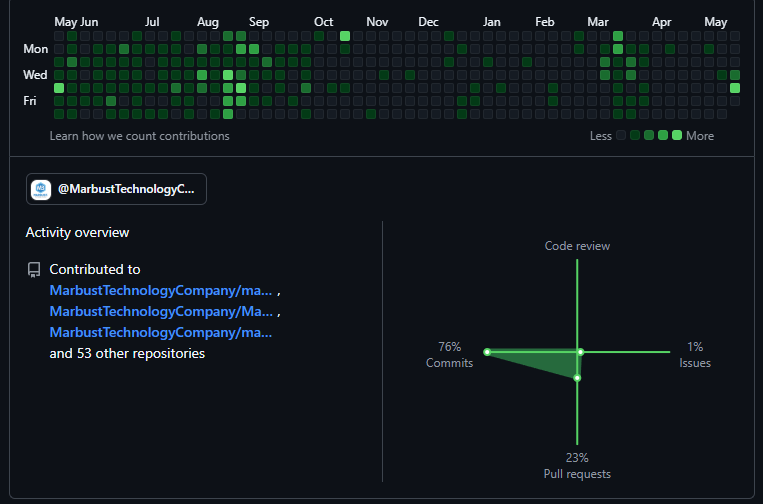This screenshot has width=763, height=504.
Task: Open "Learn how we count contributions" link
Action: [x=139, y=136]
